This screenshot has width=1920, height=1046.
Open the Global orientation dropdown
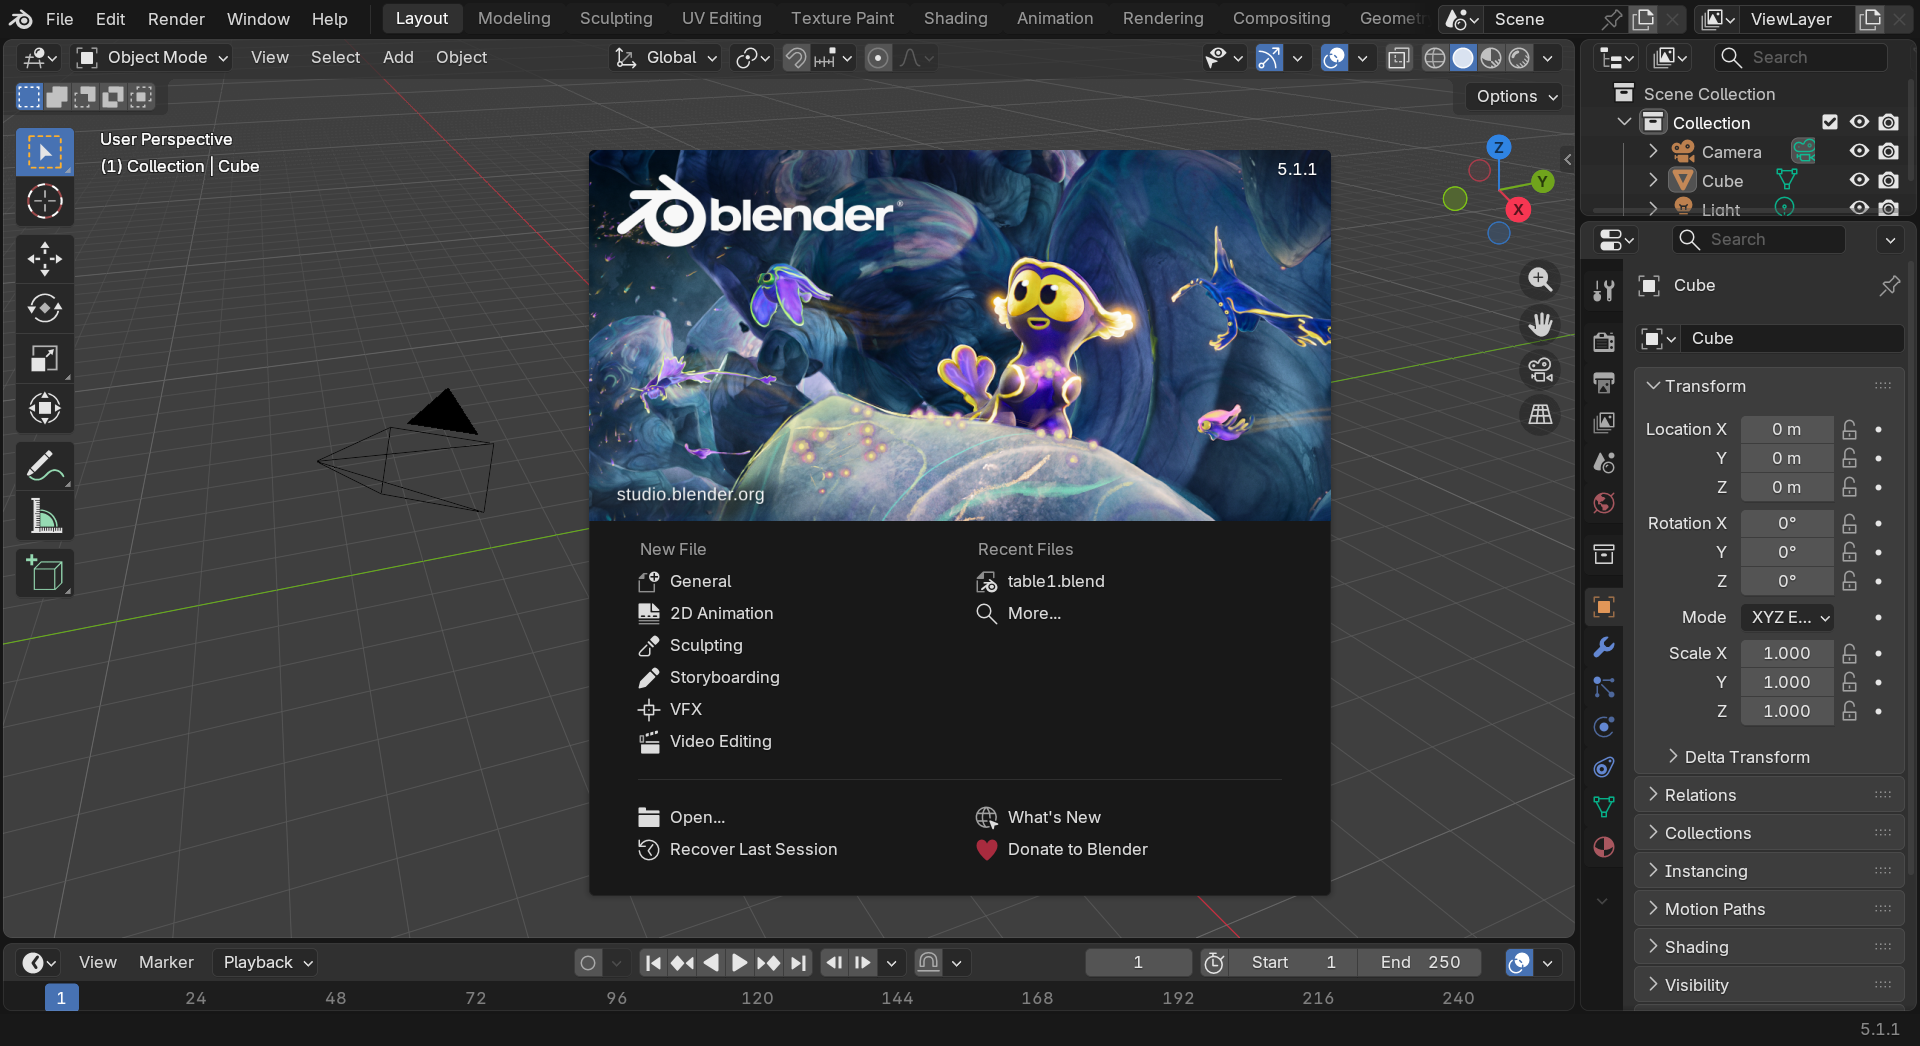pyautogui.click(x=666, y=58)
